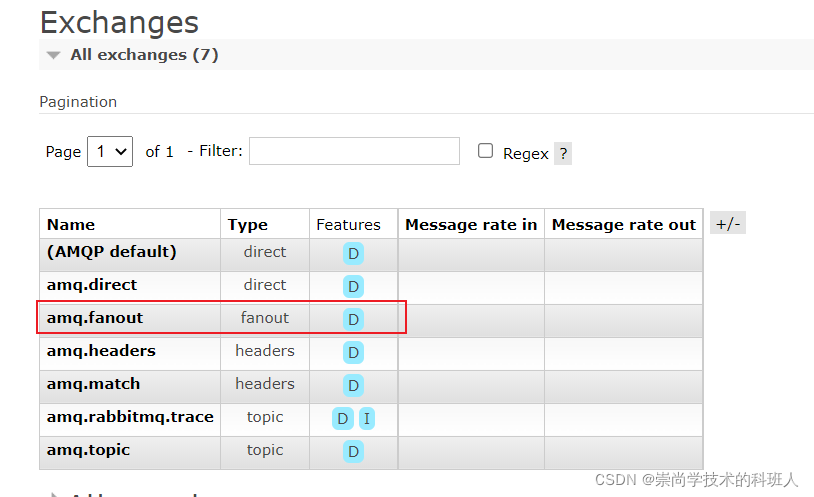Click the D badge for amq.headers

click(x=354, y=353)
